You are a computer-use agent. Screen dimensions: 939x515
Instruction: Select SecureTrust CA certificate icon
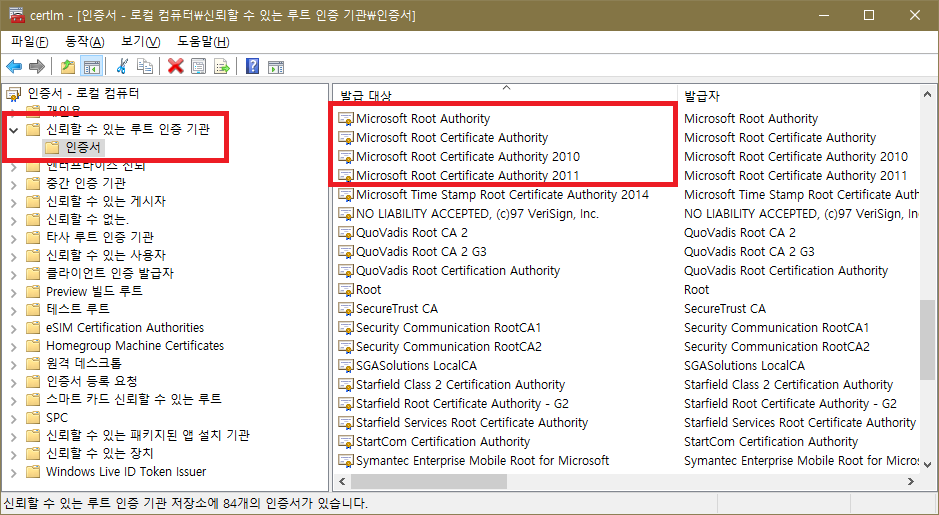pyautogui.click(x=346, y=308)
